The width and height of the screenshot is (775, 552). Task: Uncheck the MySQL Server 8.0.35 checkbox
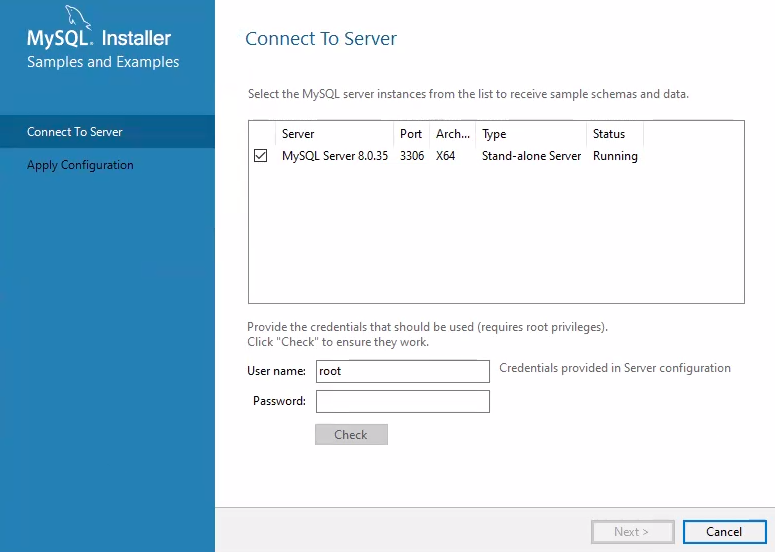(x=260, y=156)
